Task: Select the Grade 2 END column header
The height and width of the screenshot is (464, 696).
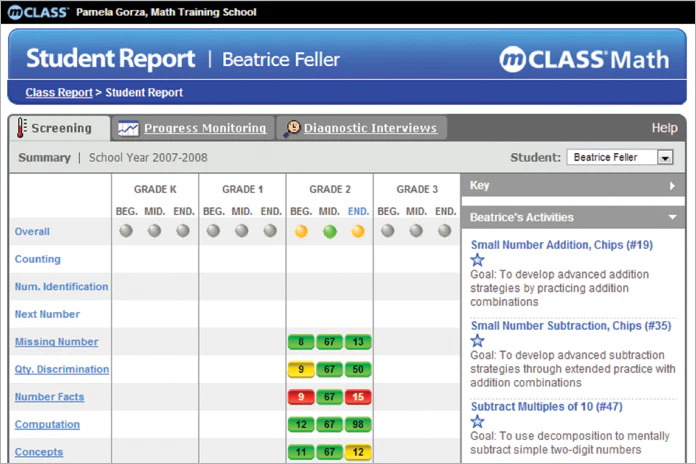Action: pyautogui.click(x=358, y=211)
